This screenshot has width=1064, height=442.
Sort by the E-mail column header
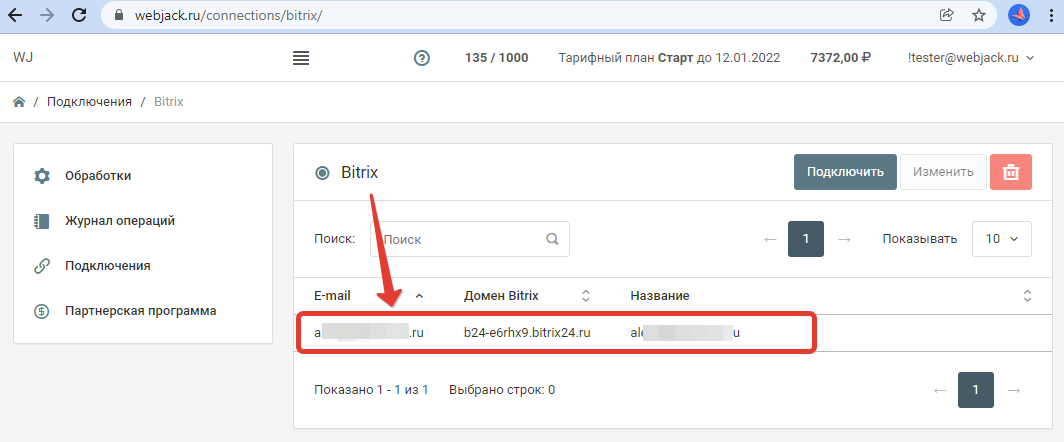(x=332, y=295)
